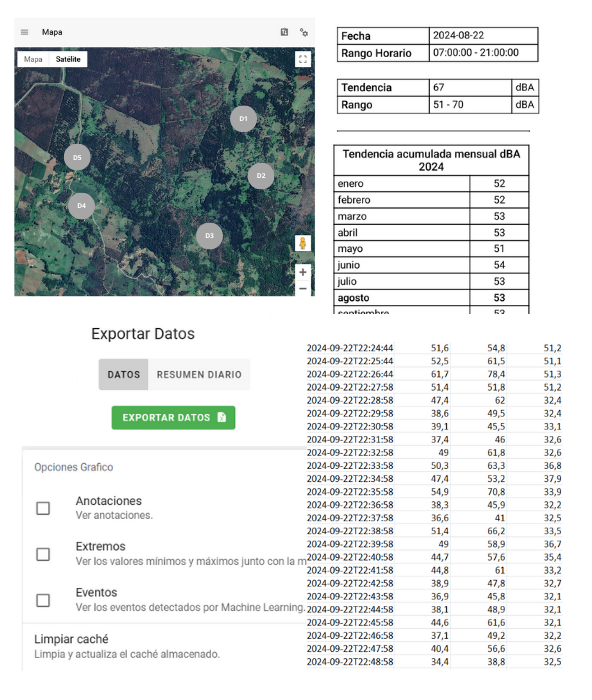Toggle fullscreen view of the map
Screen dimensions: 592x700
[303, 59]
